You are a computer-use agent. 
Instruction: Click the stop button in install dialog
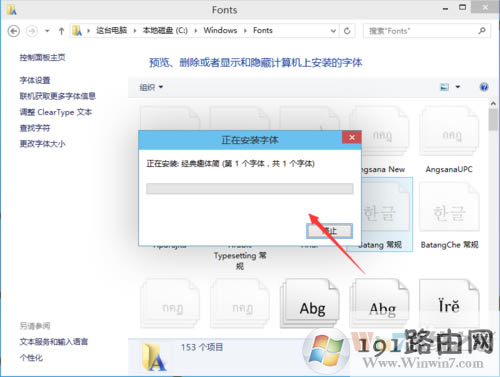(329, 231)
